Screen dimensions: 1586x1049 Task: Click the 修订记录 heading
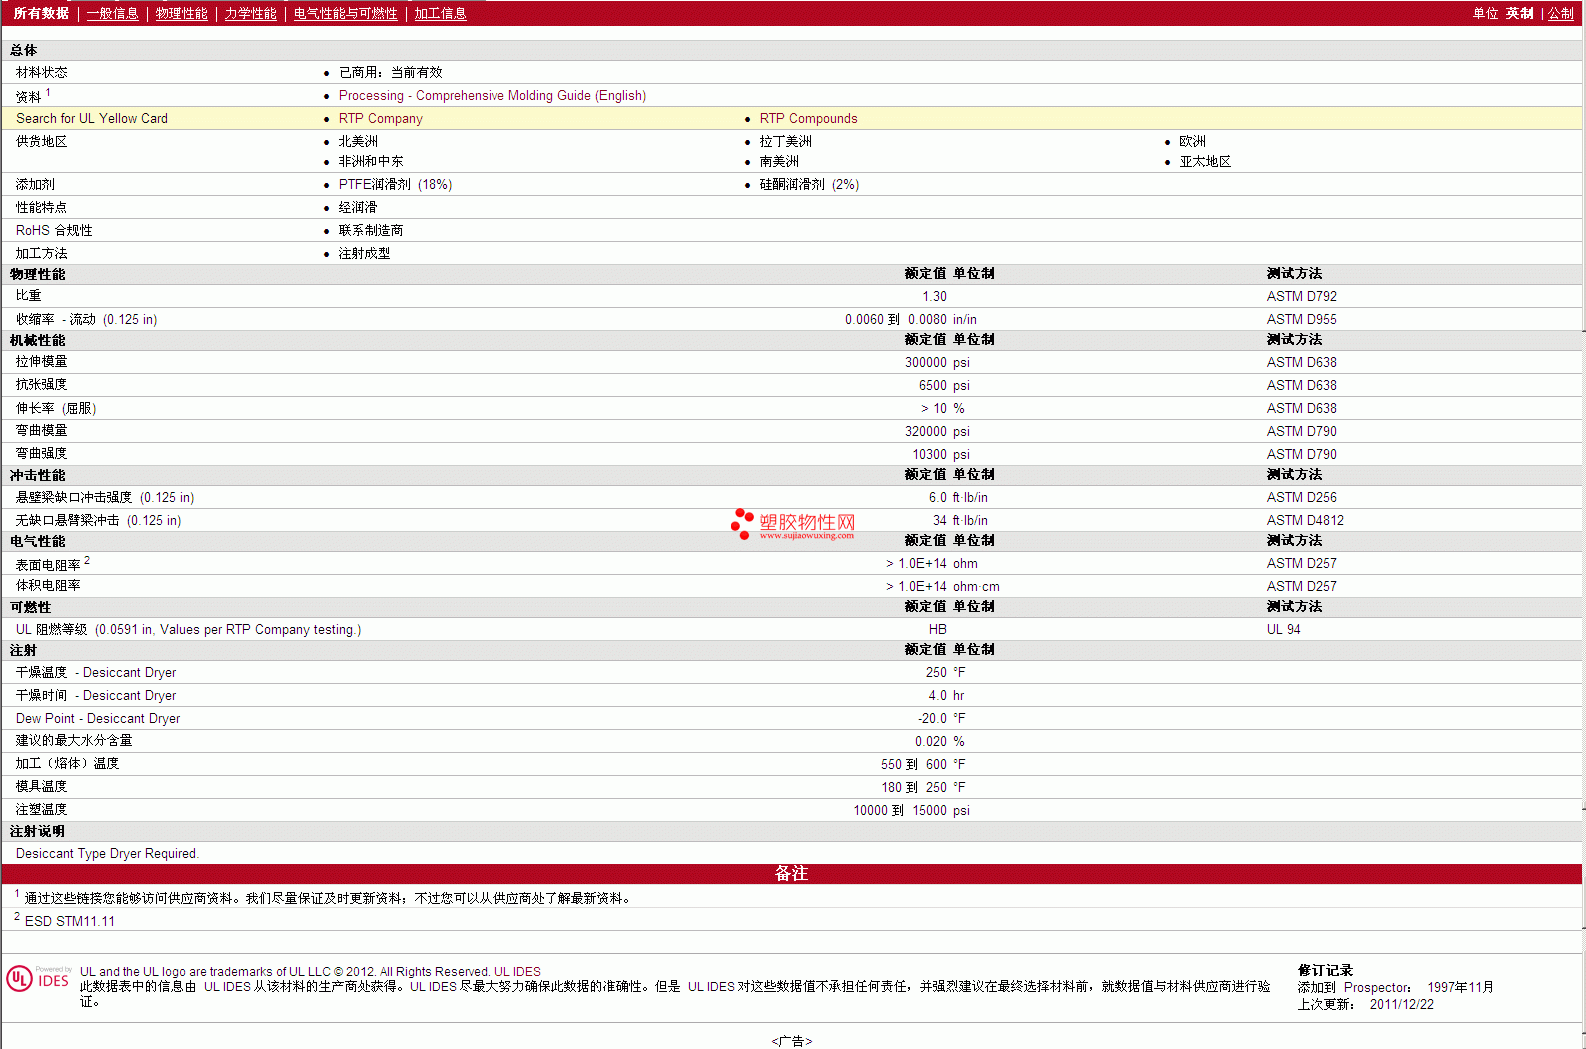[x=1325, y=971]
